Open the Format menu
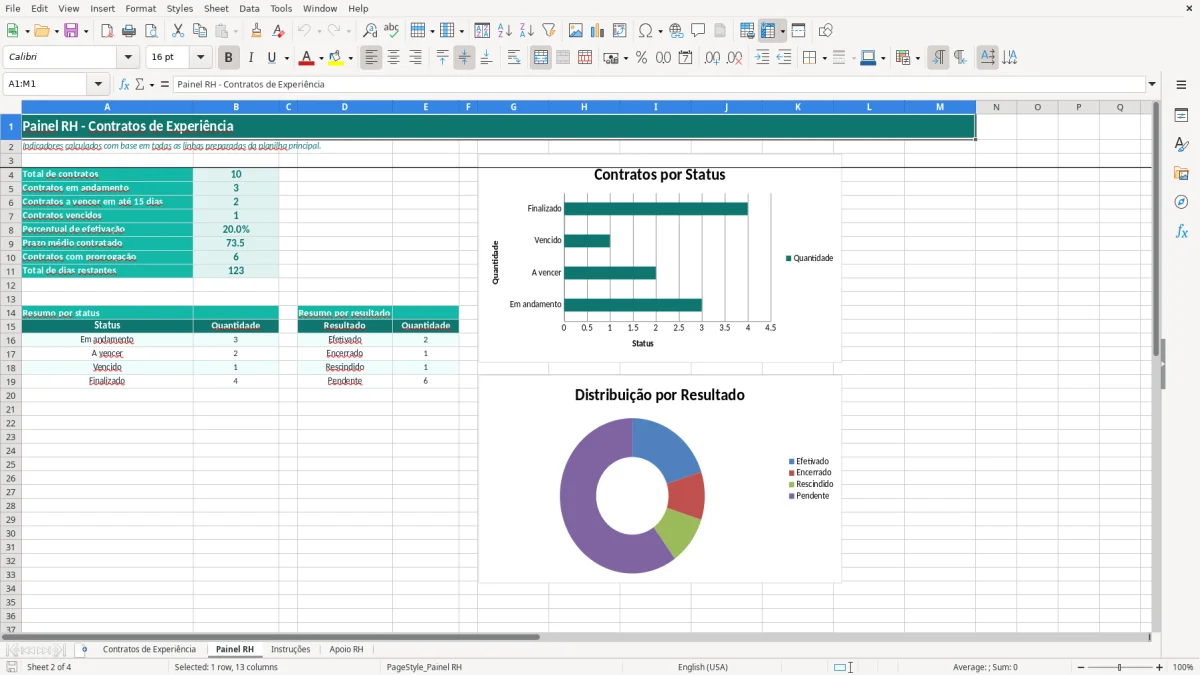The width and height of the screenshot is (1200, 675). point(141,8)
